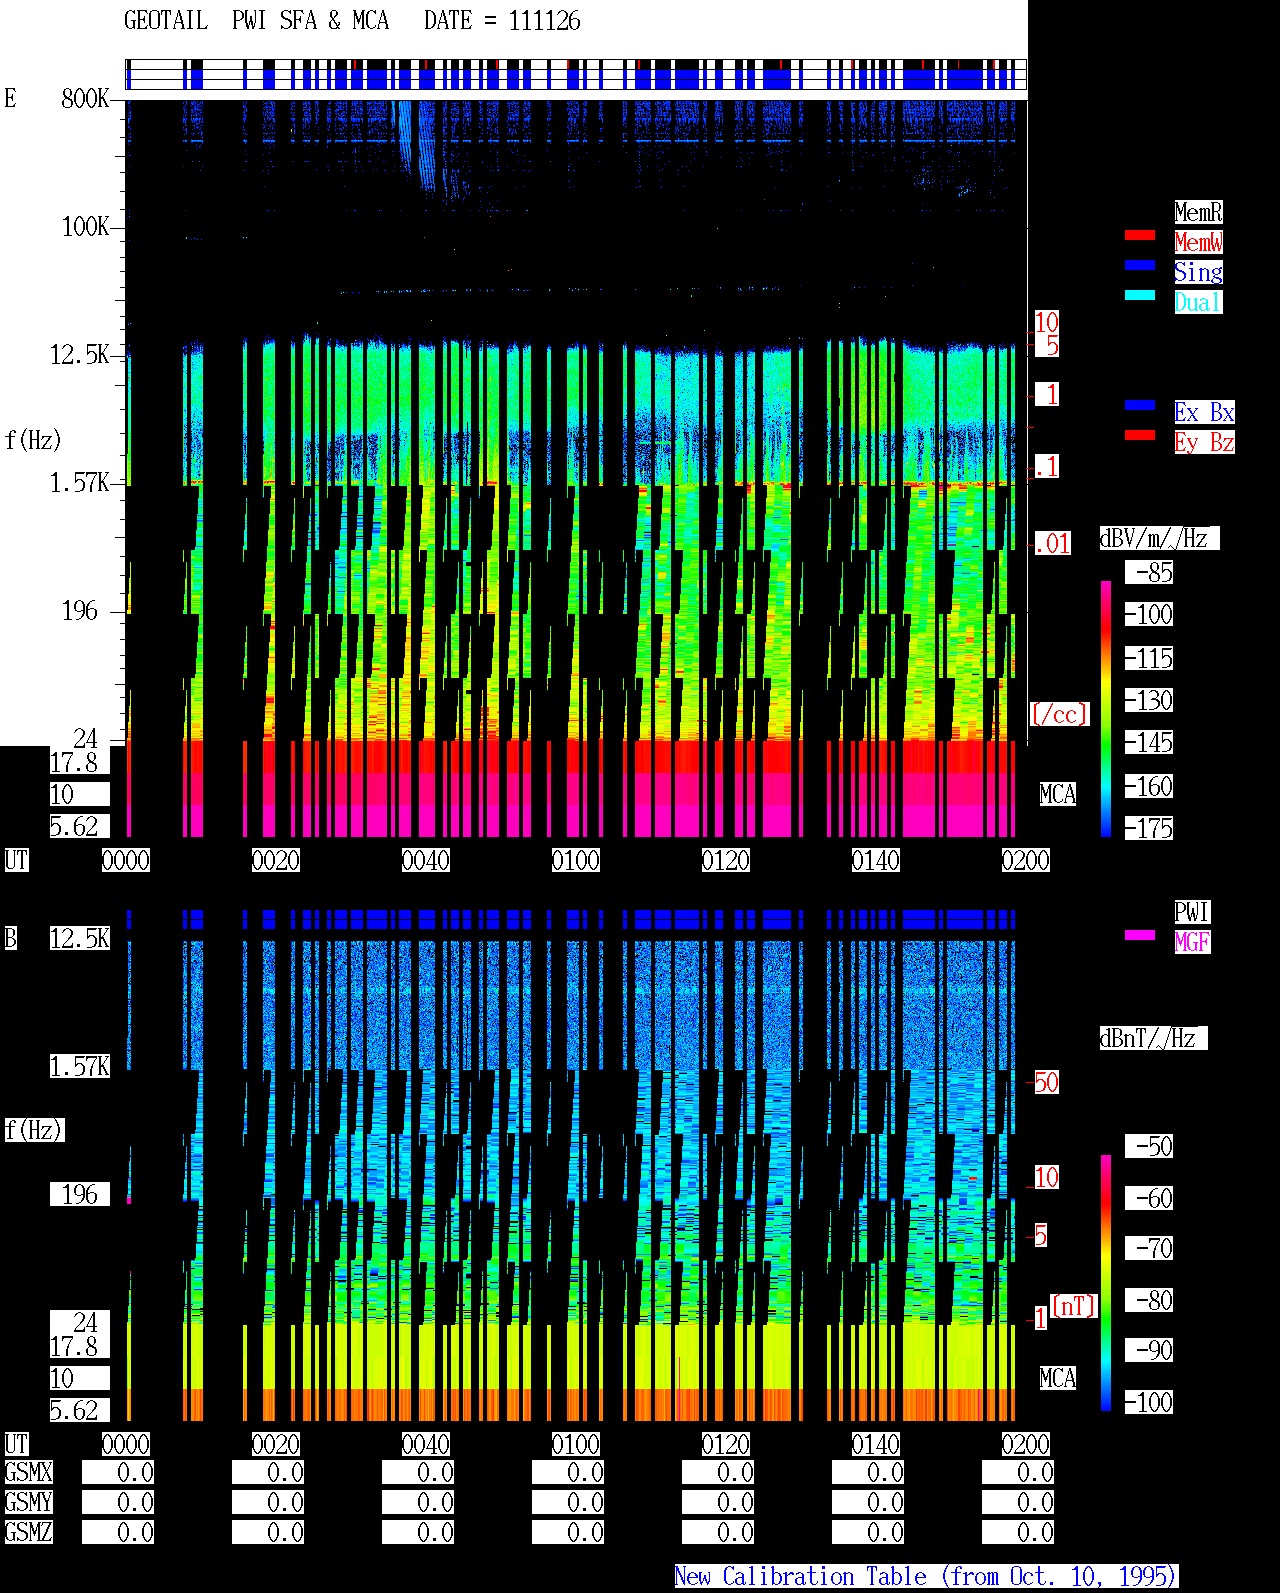
Task: Click the dBV/m/√Hz color scale bar
Action: pyautogui.click(x=1106, y=708)
